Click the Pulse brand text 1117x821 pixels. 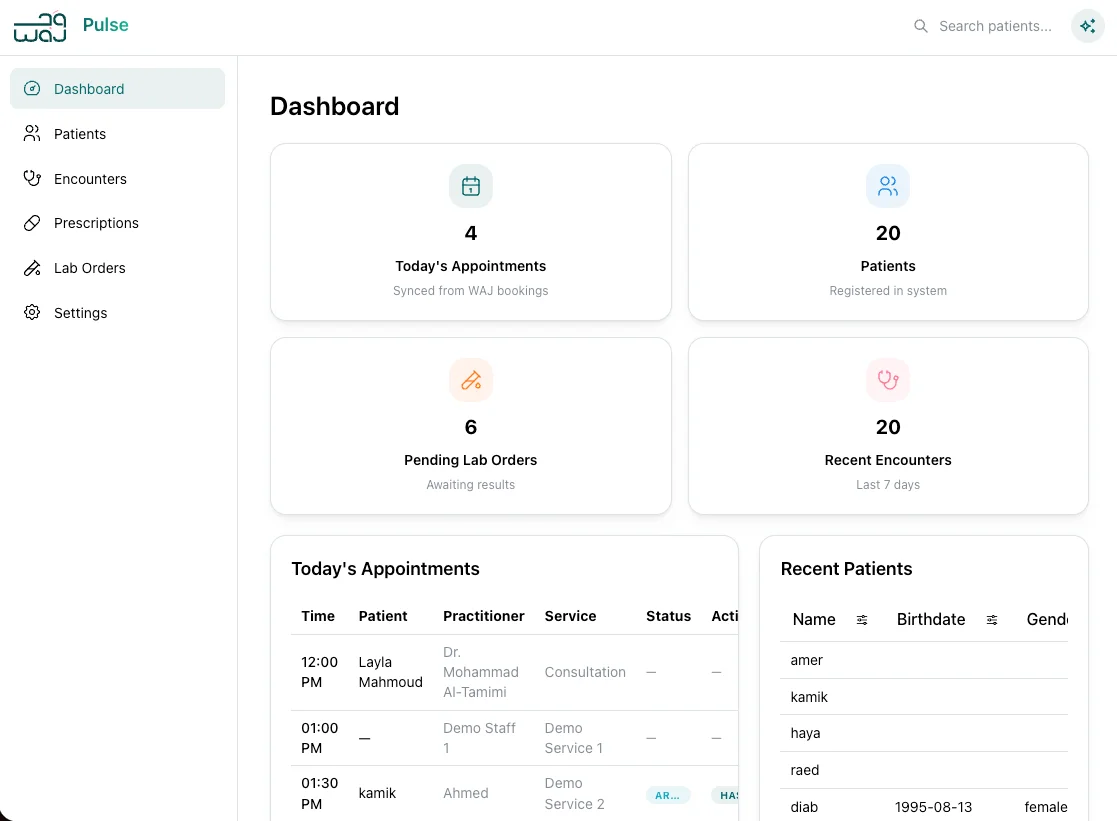coord(105,25)
